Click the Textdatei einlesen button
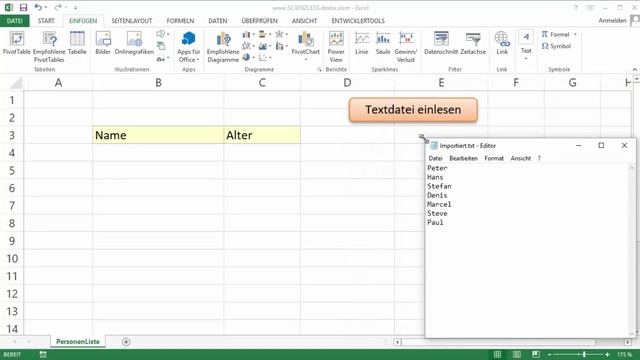 pos(413,110)
